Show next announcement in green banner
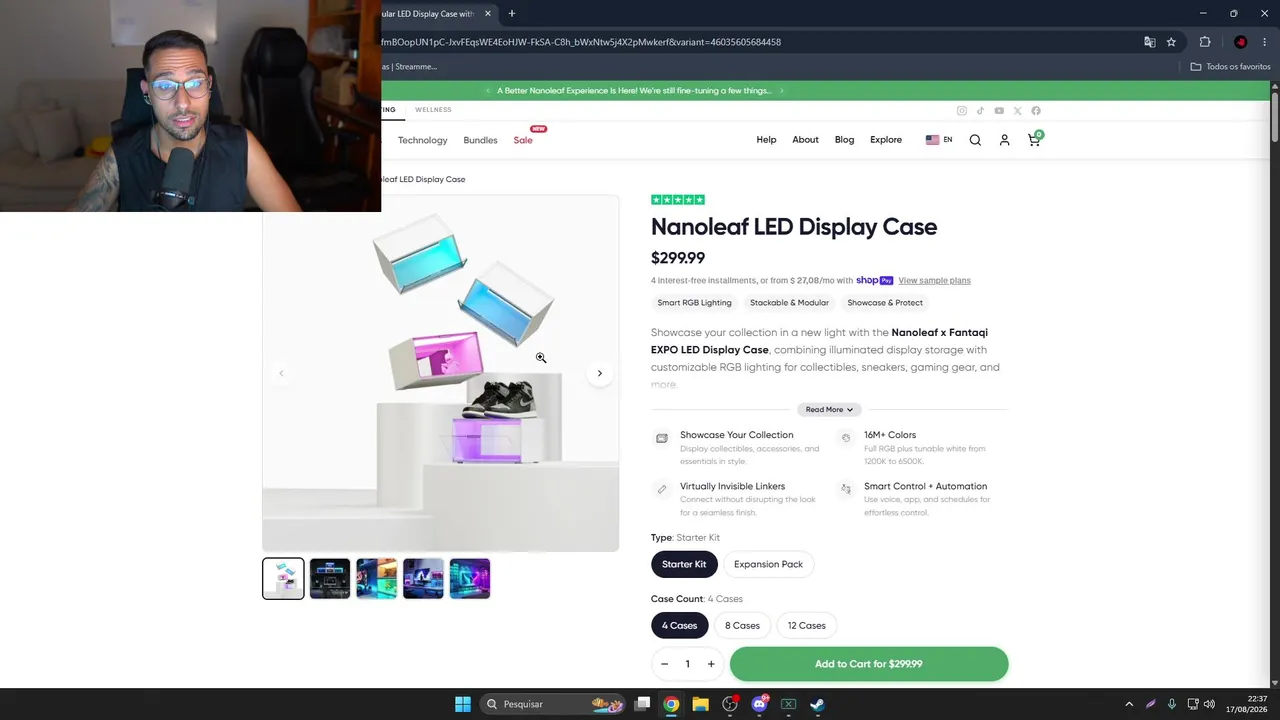Screen dimensions: 1280x720 coord(782,91)
